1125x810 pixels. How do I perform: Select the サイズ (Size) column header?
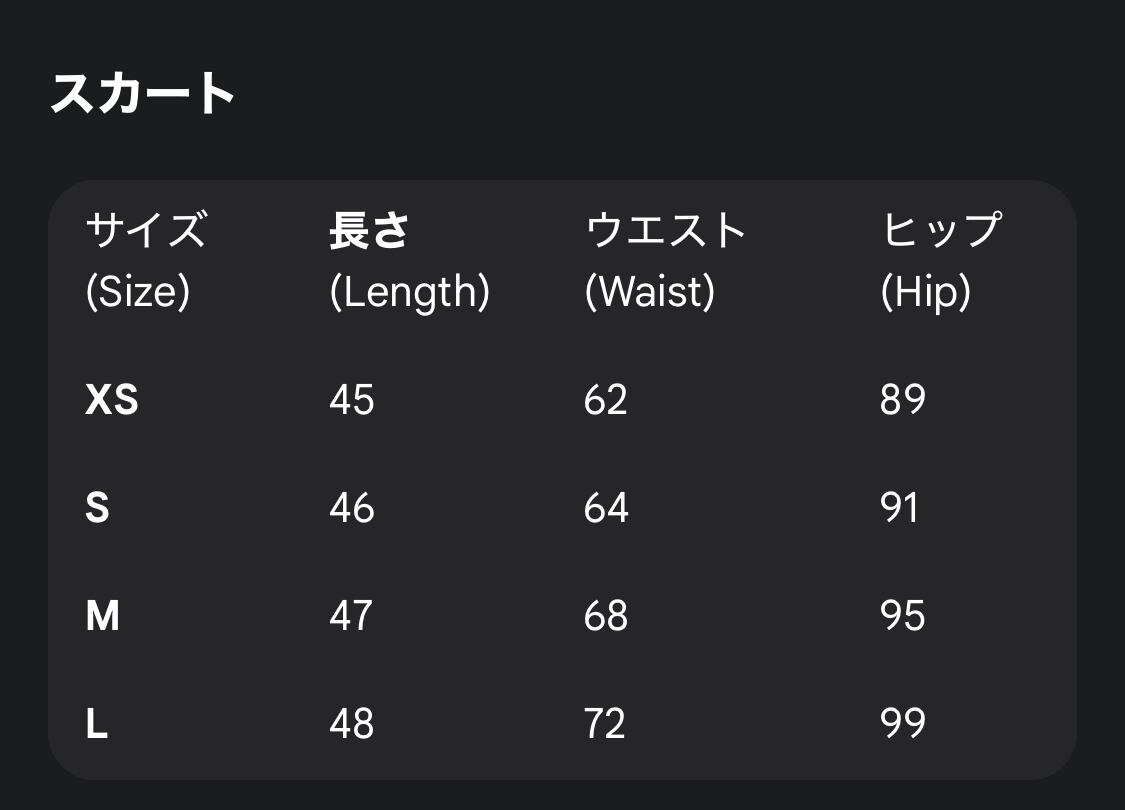pyautogui.click(x=145, y=260)
